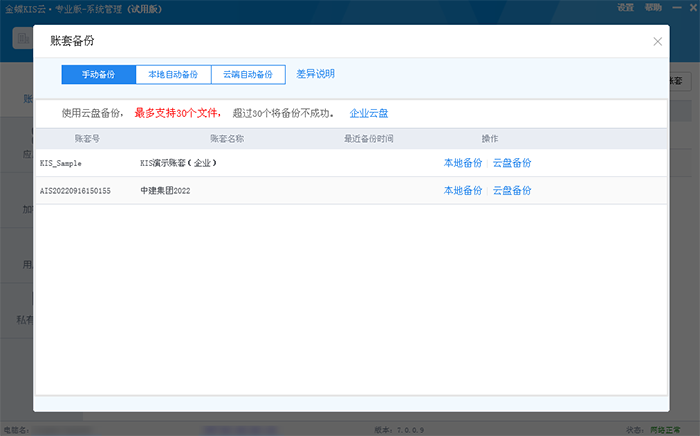
Task: Click the 最近备份时间 column header
Action: tap(368, 138)
